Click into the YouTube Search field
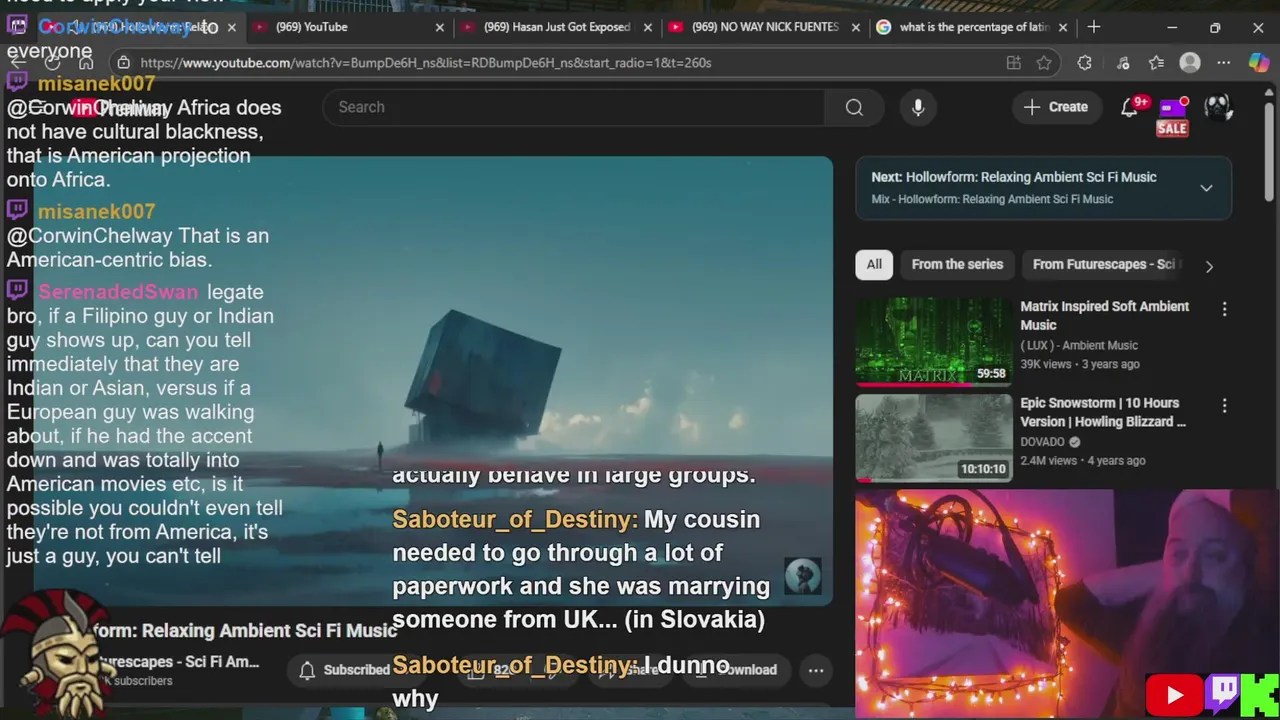Viewport: 1280px width, 720px height. pos(574,107)
